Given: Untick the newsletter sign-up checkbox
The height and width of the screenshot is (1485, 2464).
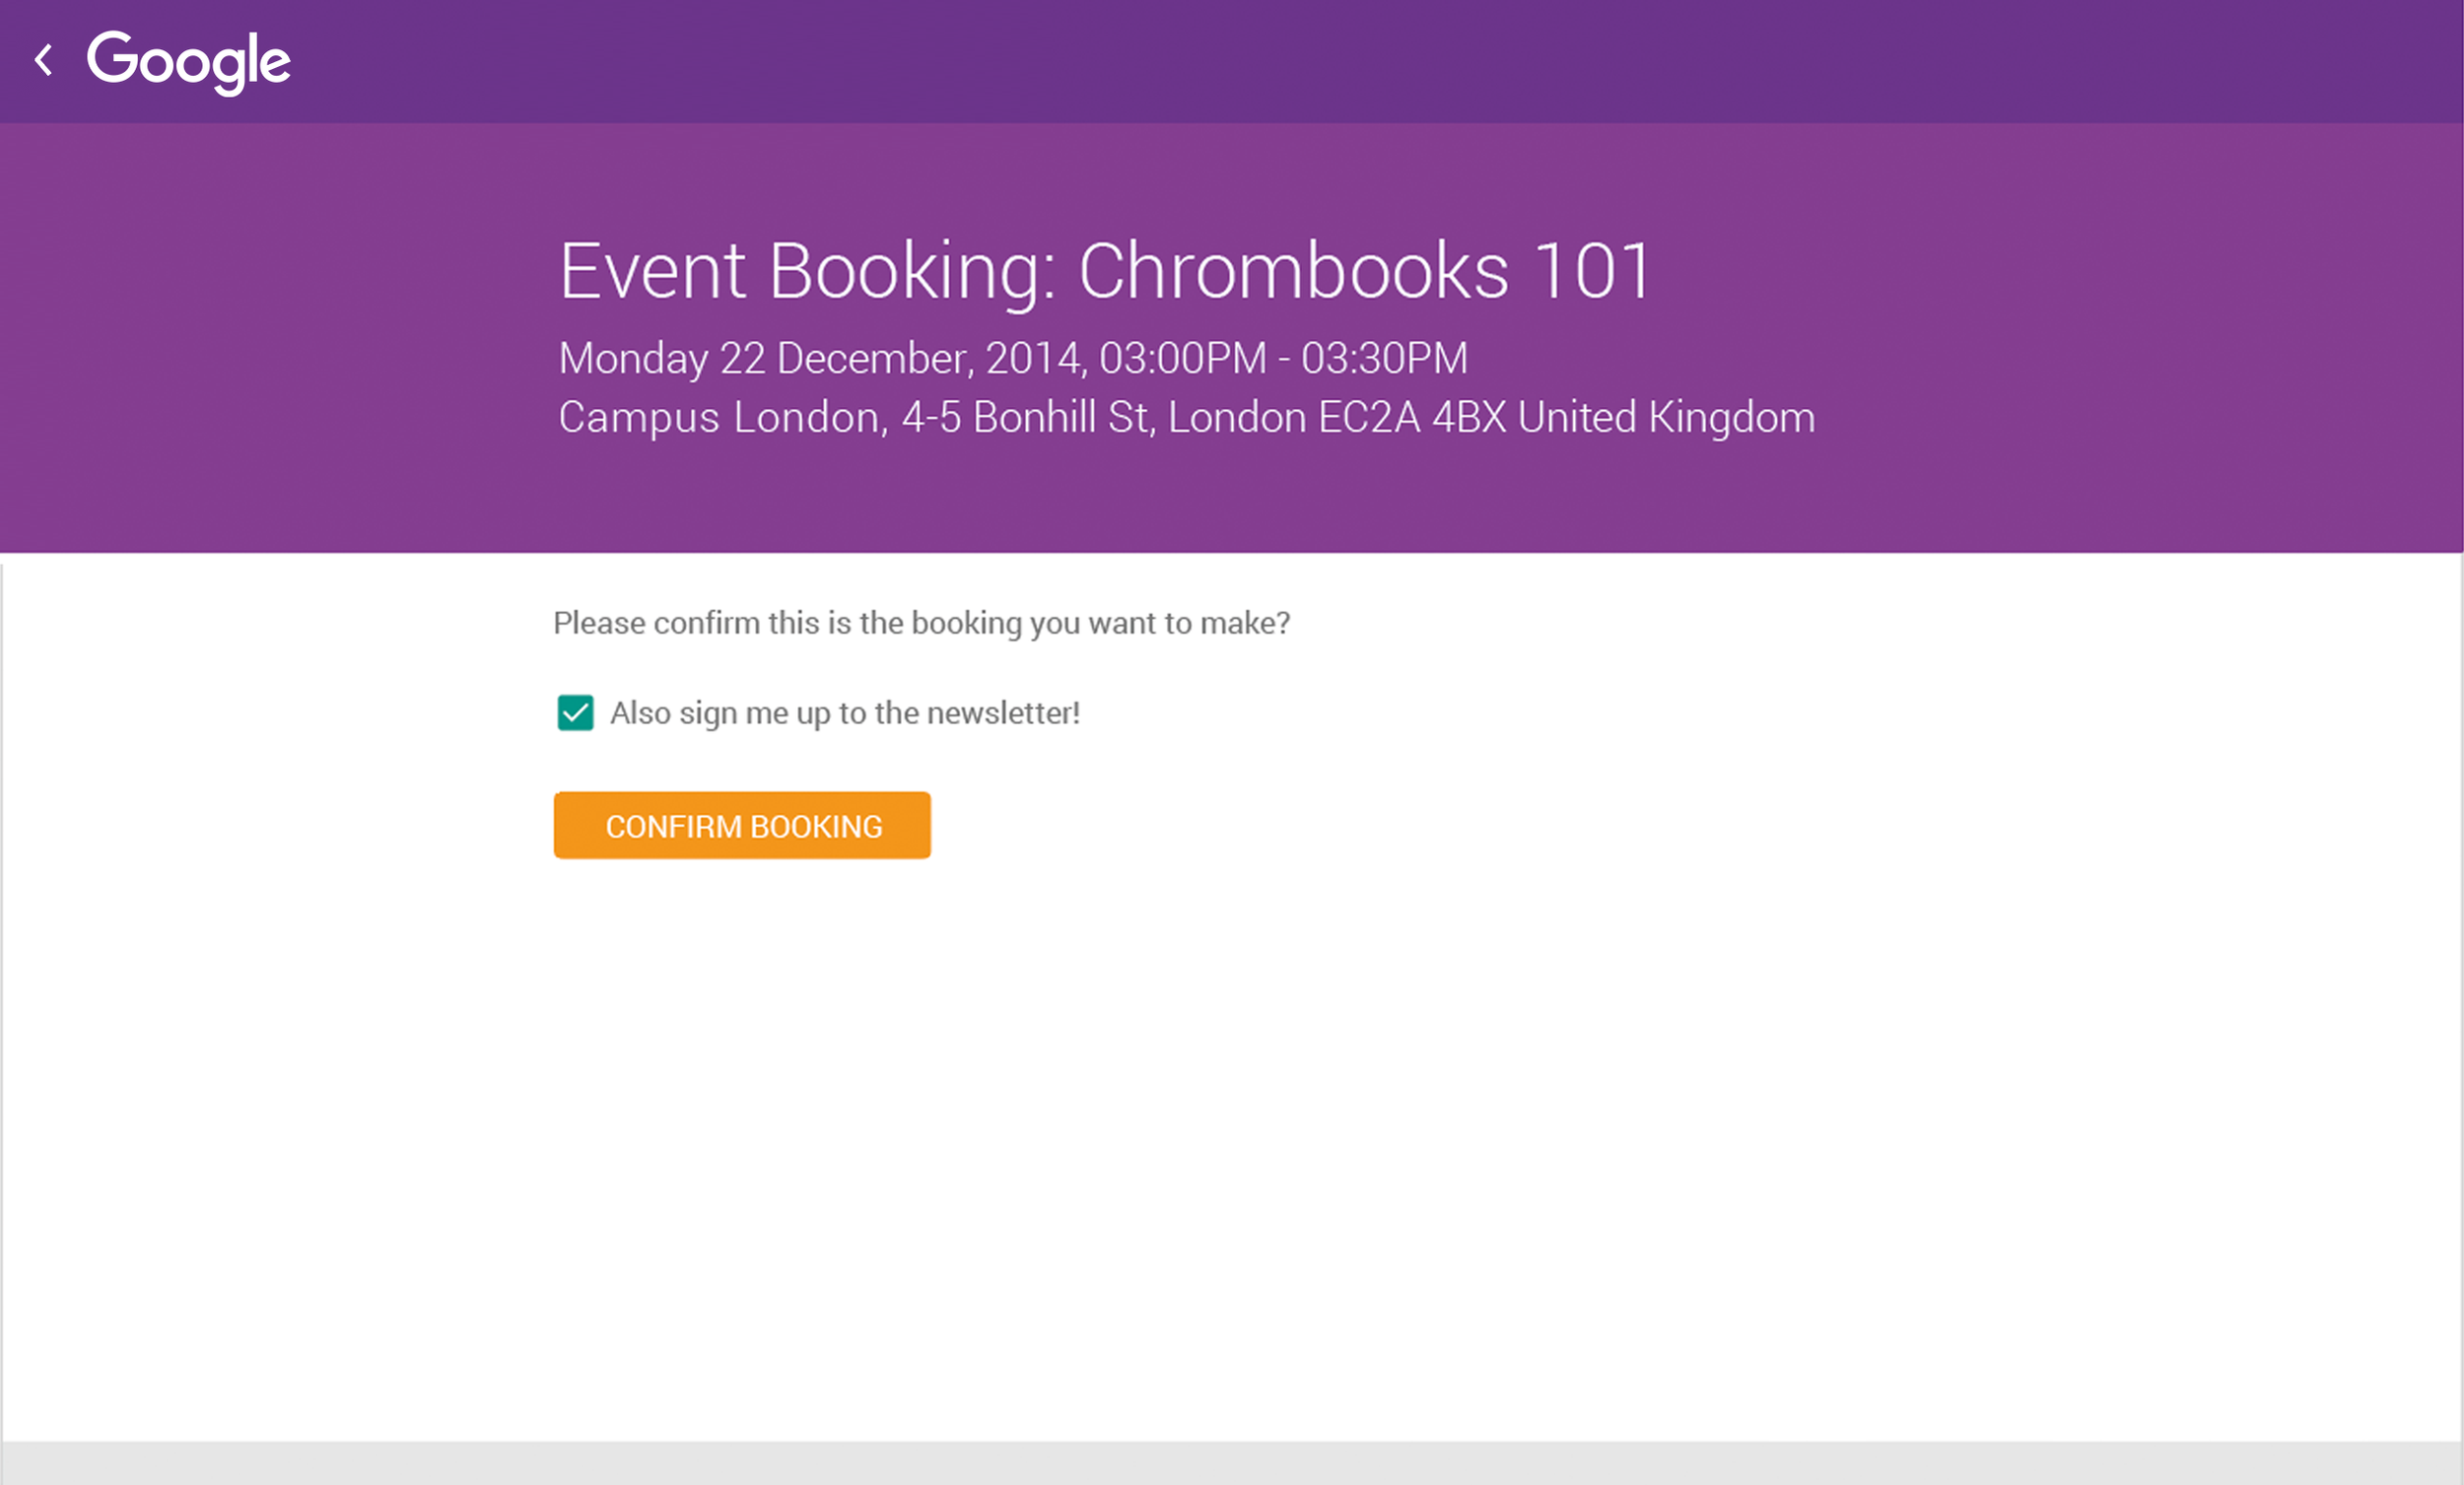Looking at the screenshot, I should coord(575,713).
